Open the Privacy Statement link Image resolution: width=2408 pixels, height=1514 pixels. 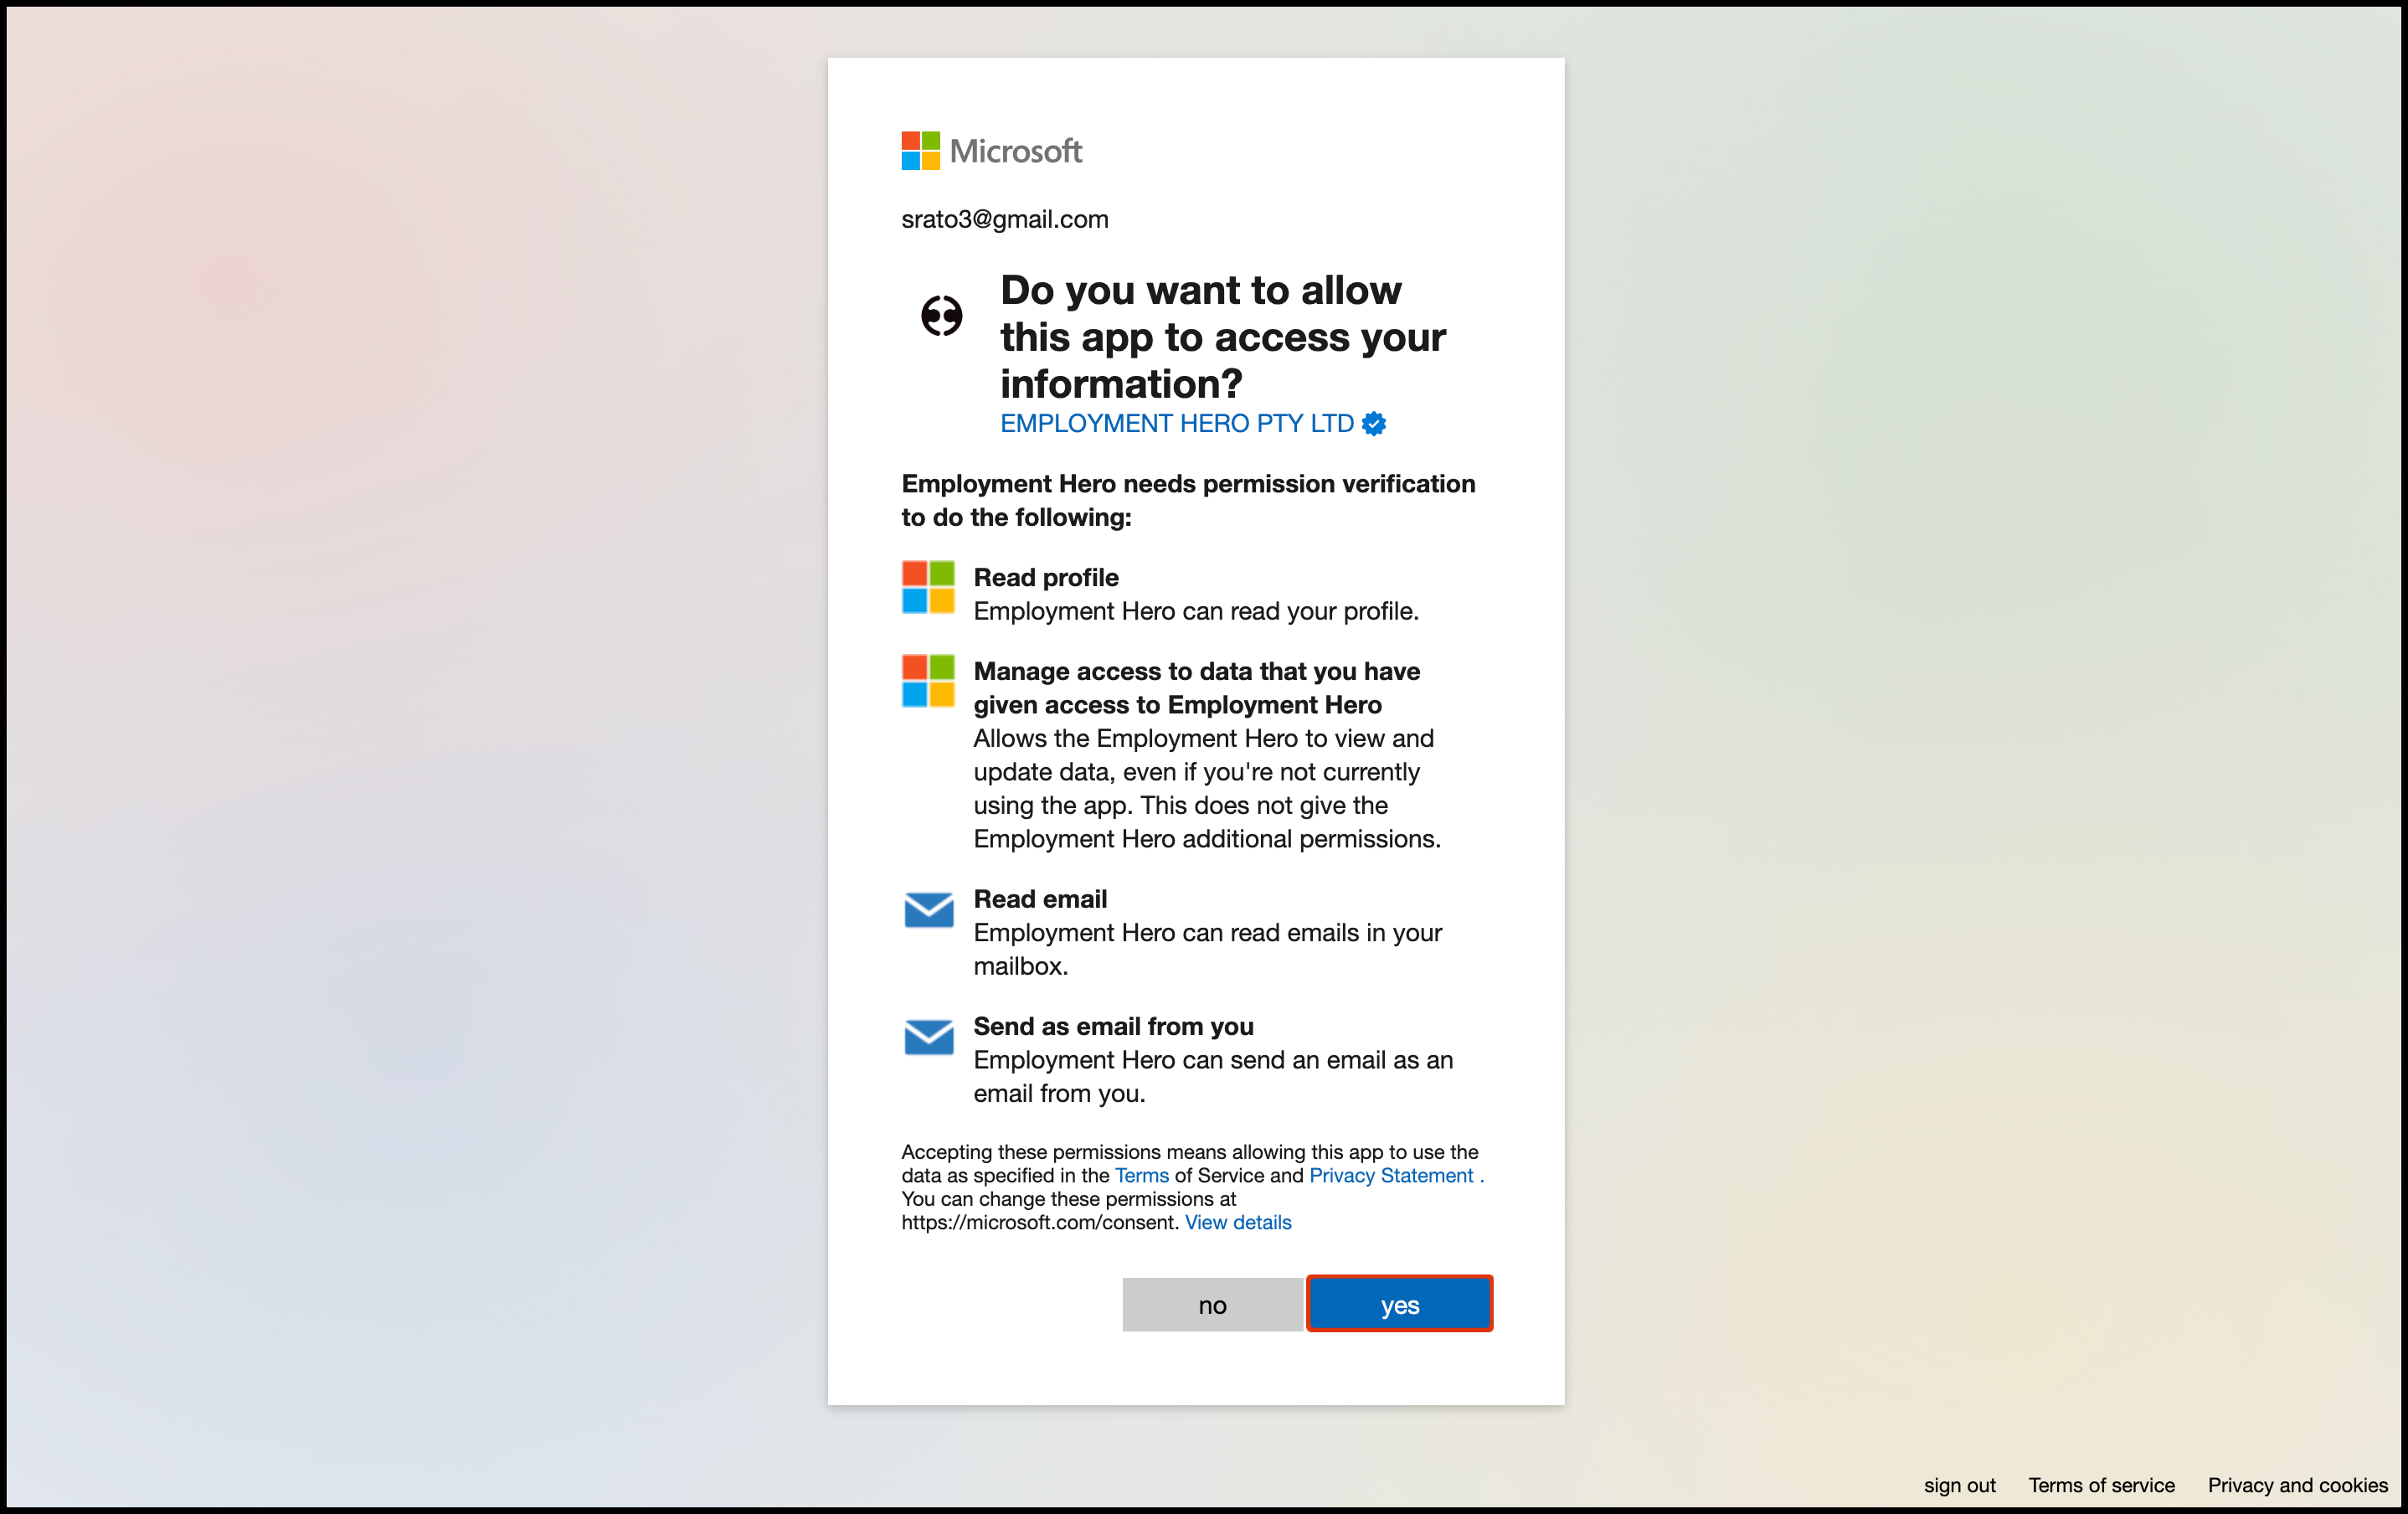pyautogui.click(x=1391, y=1176)
